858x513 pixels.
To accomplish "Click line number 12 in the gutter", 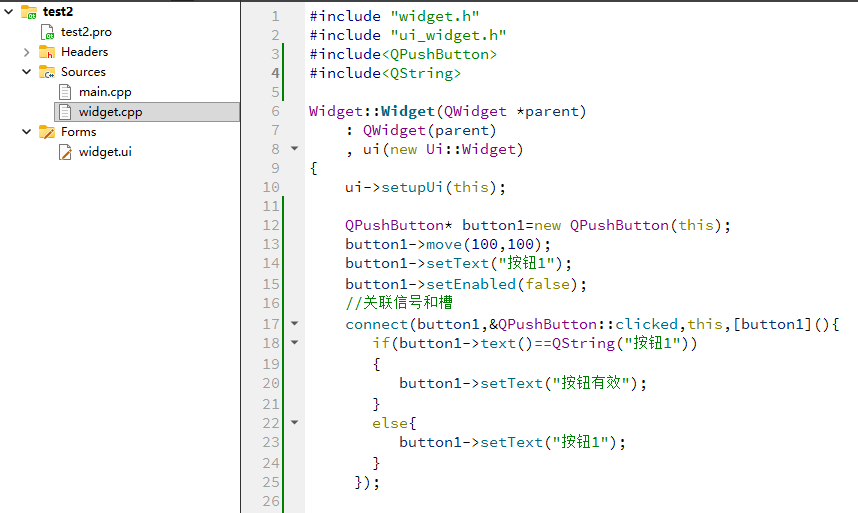I will click(x=271, y=225).
